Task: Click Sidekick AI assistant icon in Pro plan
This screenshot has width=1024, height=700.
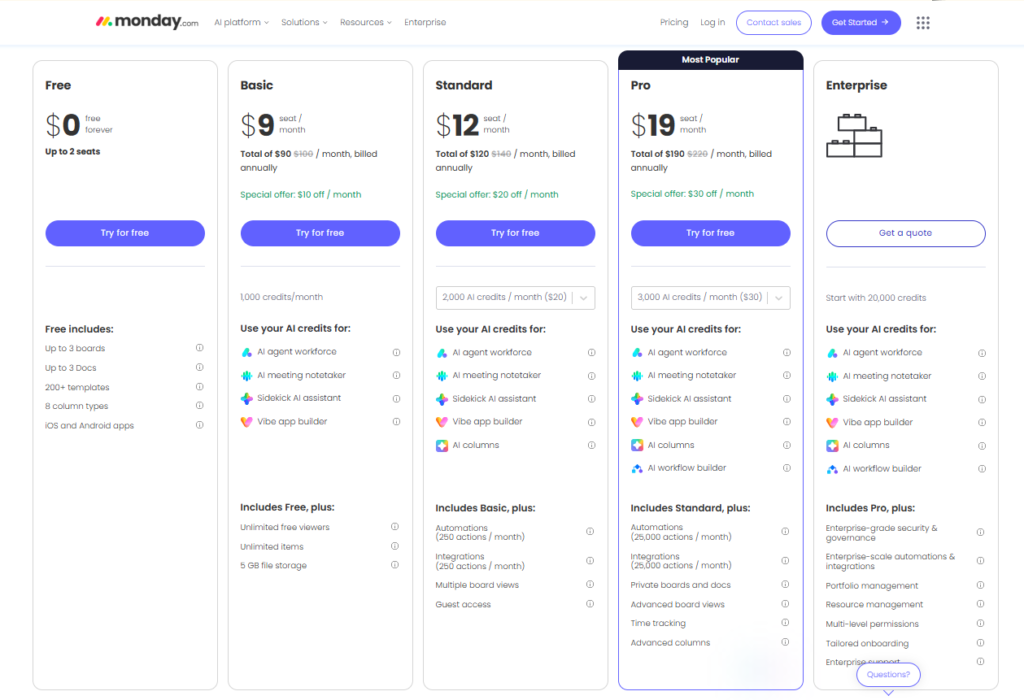Action: (637, 398)
